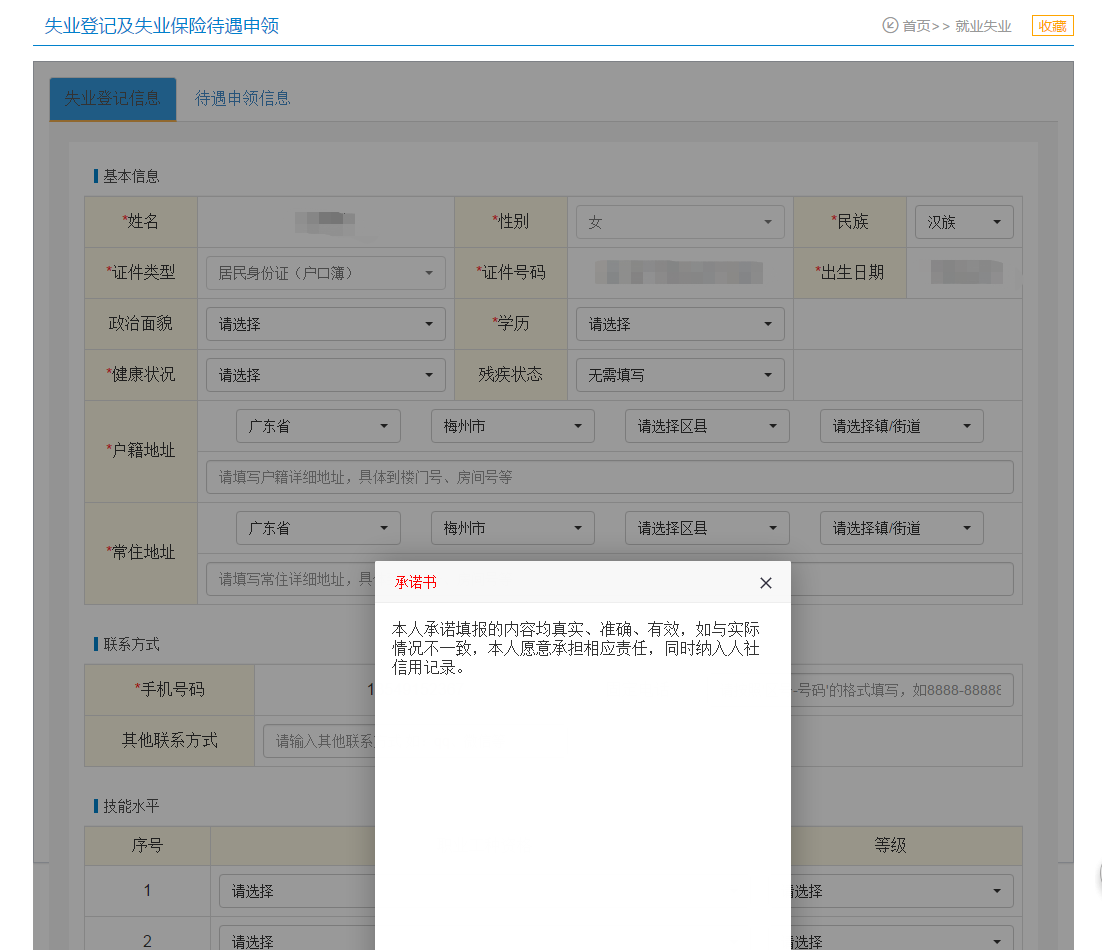Open 户籍地址 区县 dropdown

[707, 426]
